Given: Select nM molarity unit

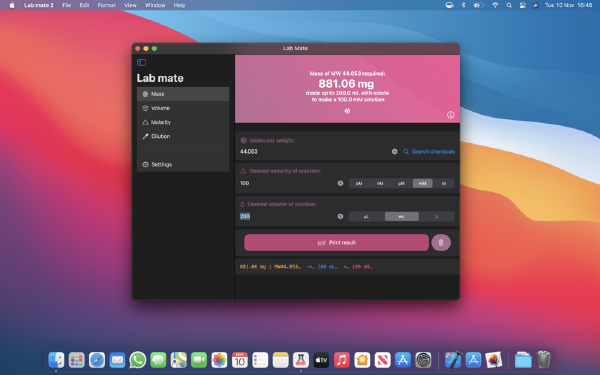Looking at the screenshot, I should (380, 183).
